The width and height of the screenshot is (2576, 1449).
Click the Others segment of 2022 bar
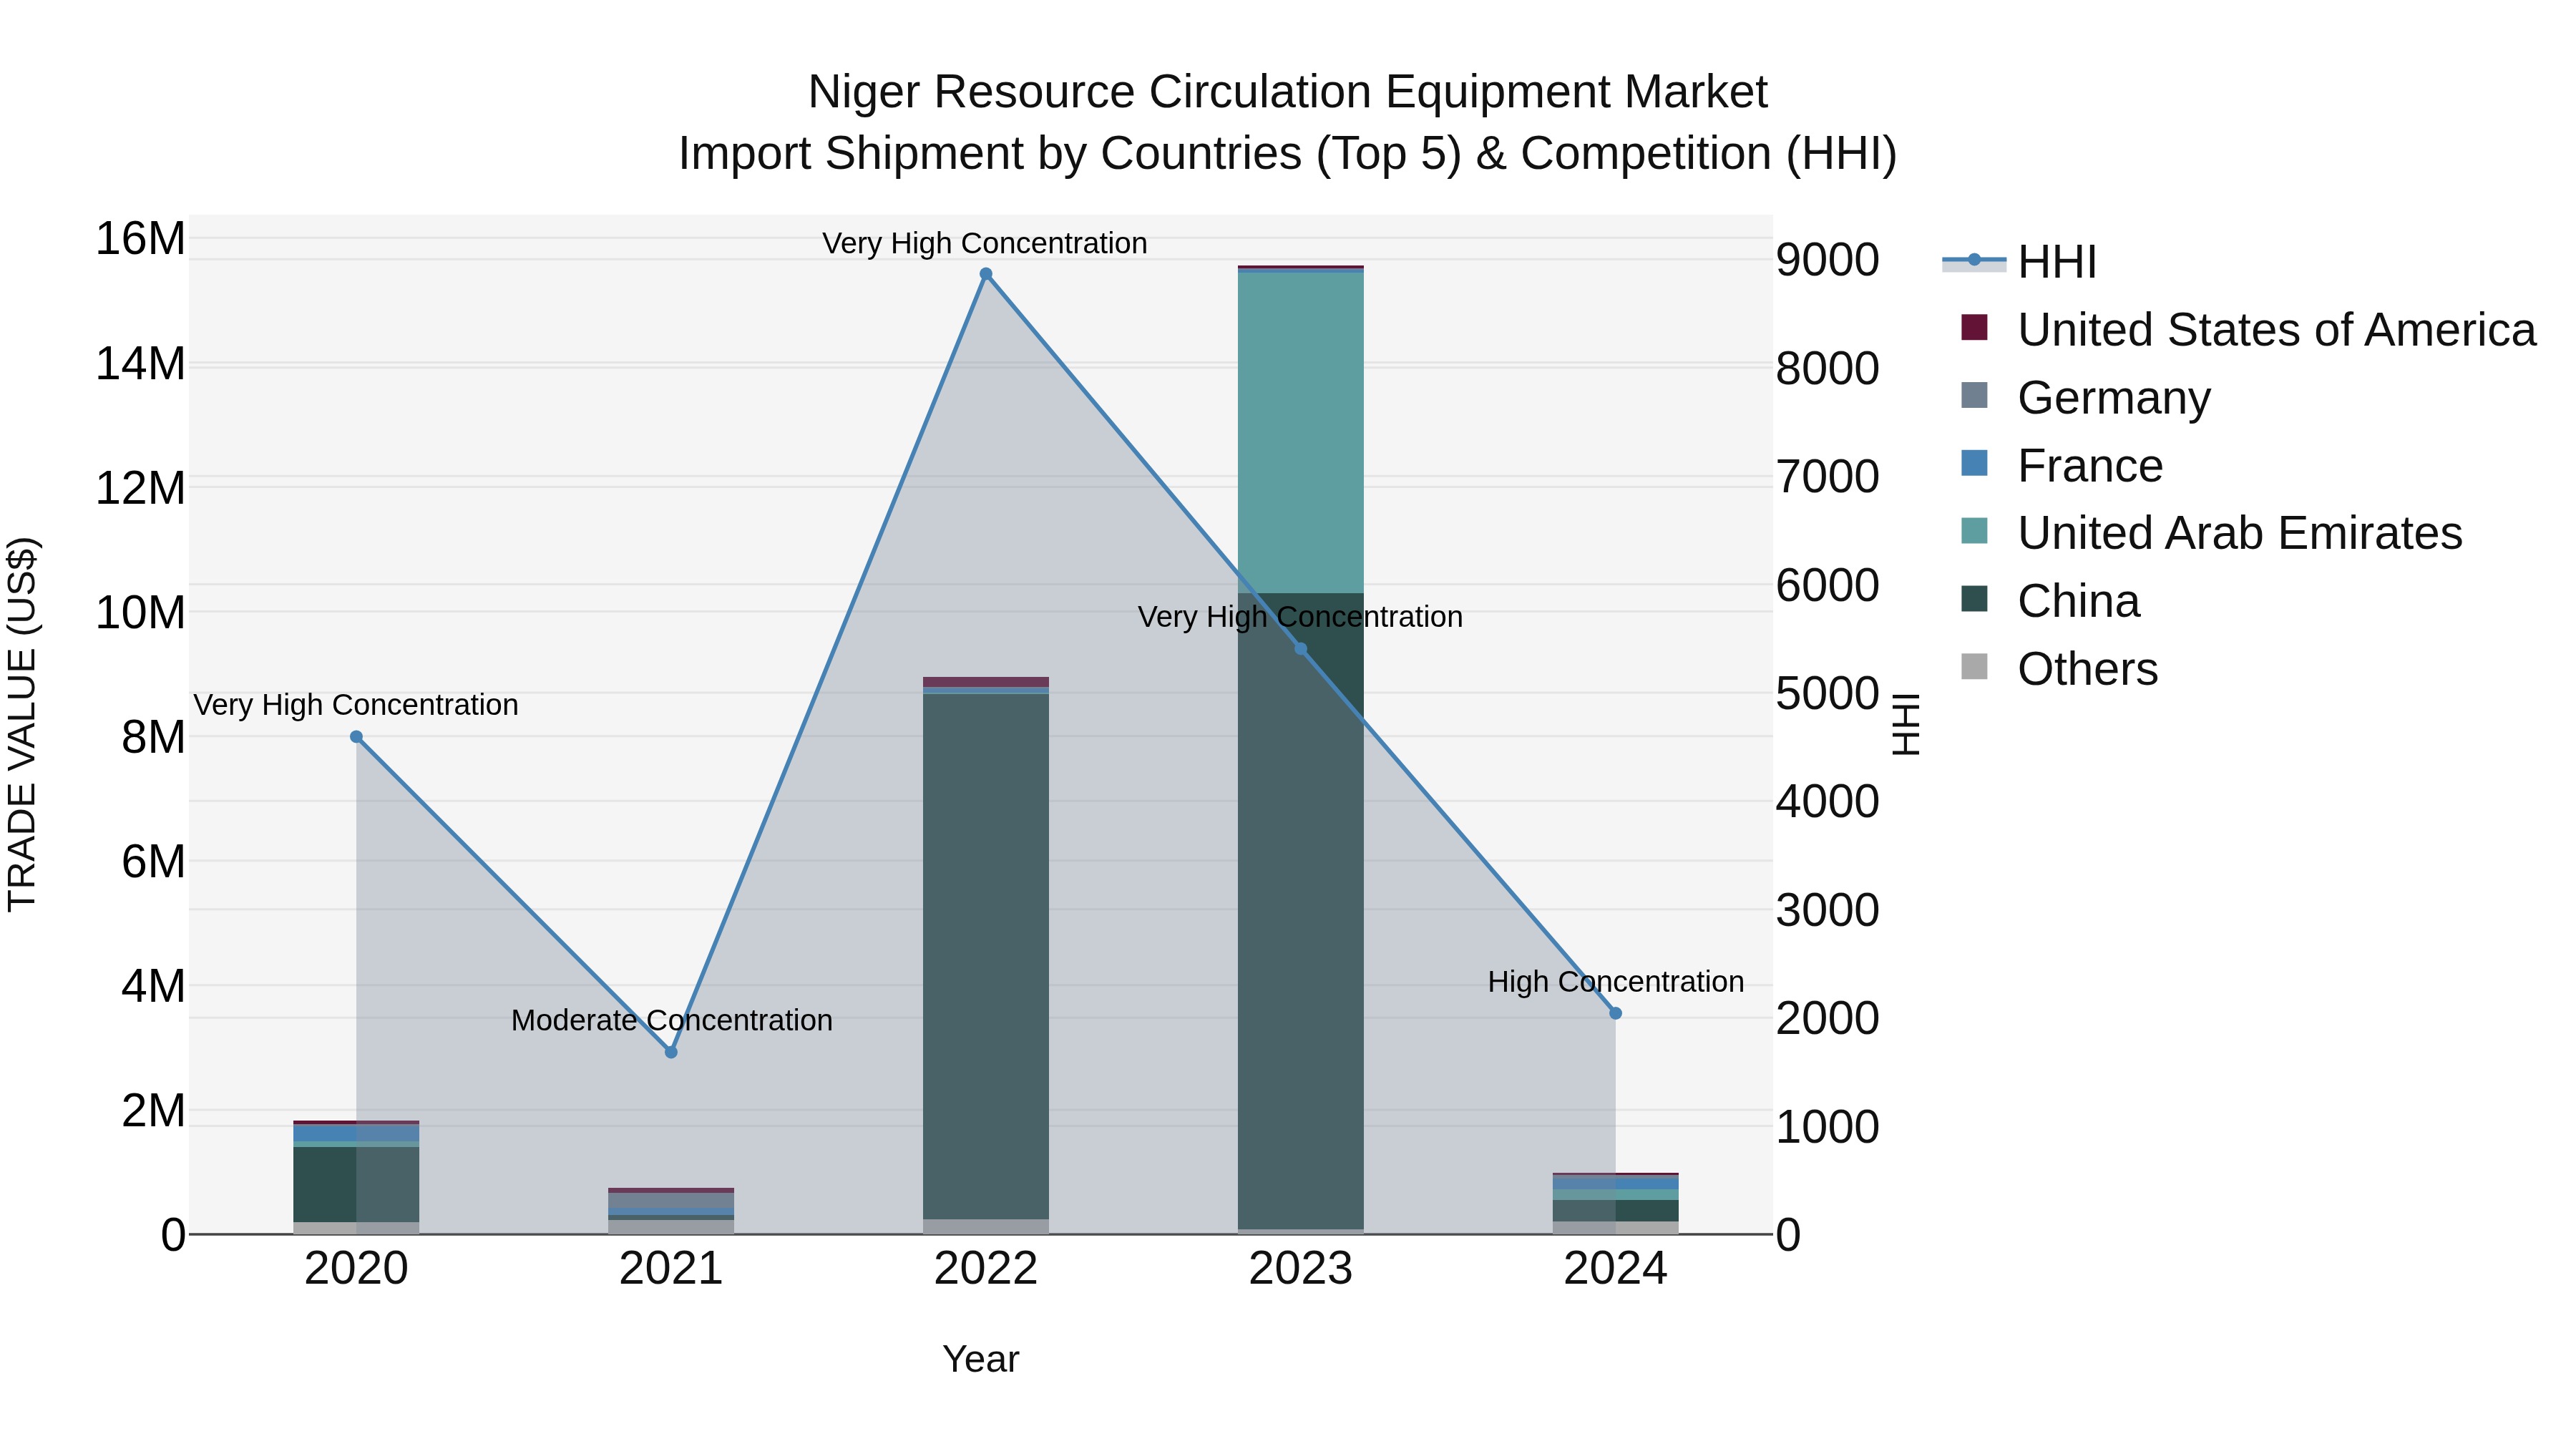(986, 1227)
